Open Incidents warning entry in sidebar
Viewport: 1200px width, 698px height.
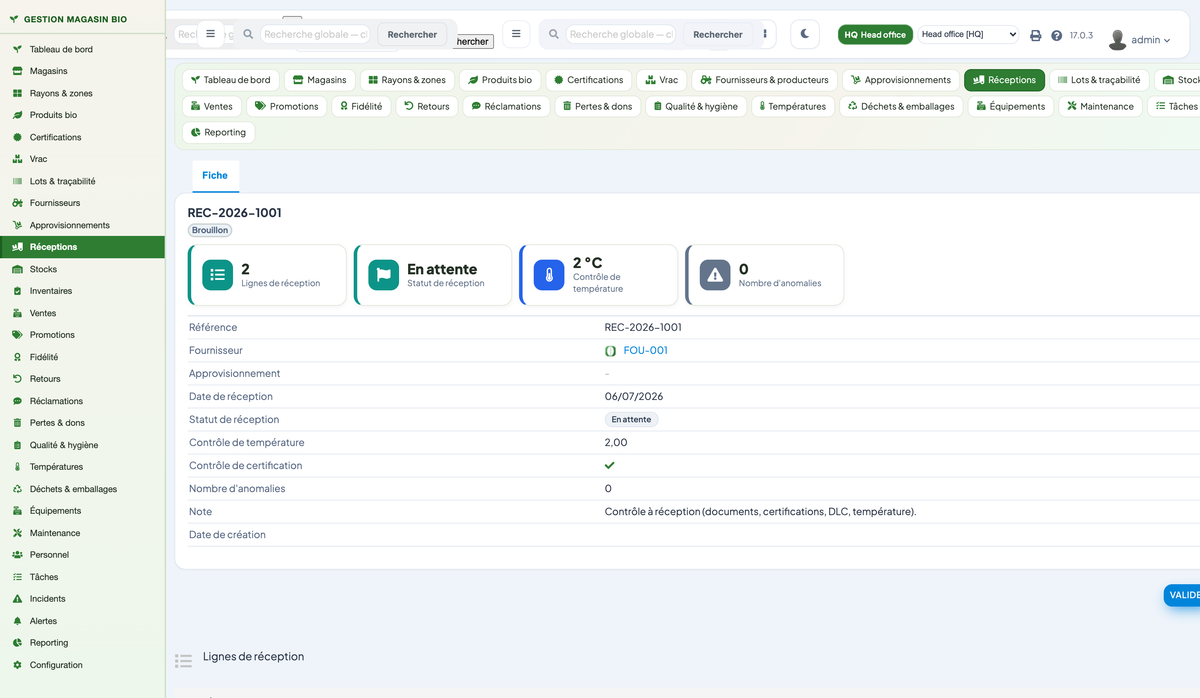click(82, 599)
